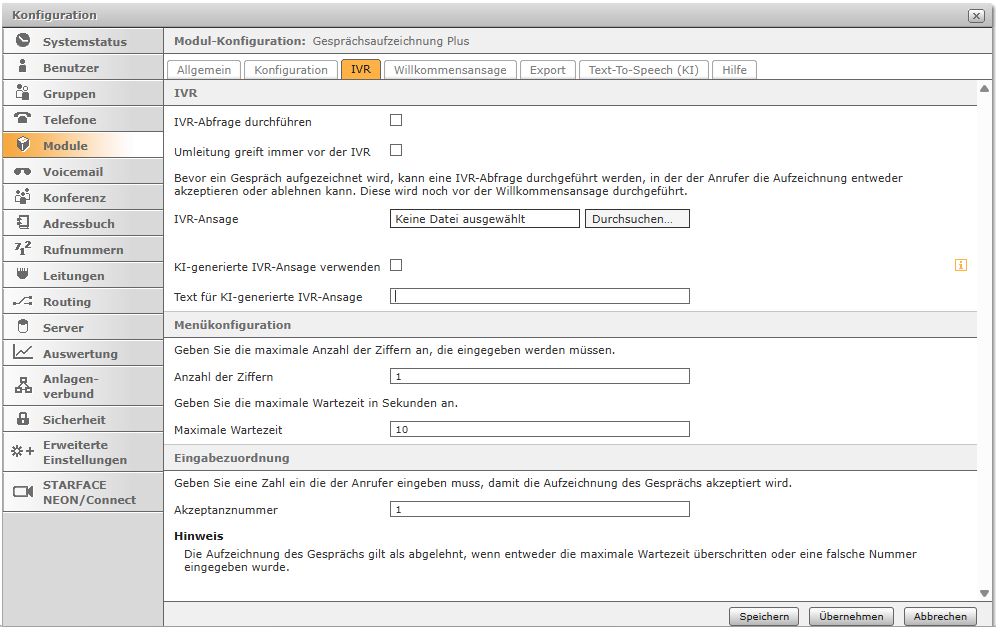Select the Telefone phone icon
996x627 pixels.
22,119
